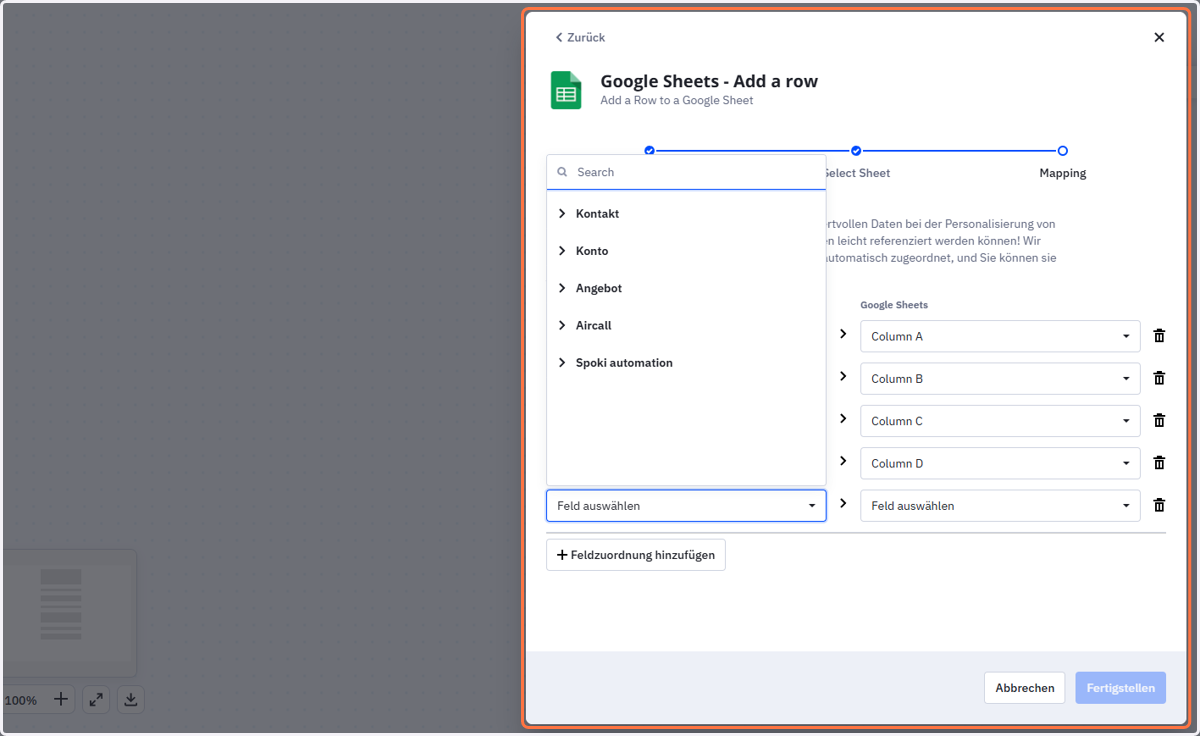Viewport: 1200px width, 736px height.
Task: Click the download icon in canvas toolbar
Action: 131,700
